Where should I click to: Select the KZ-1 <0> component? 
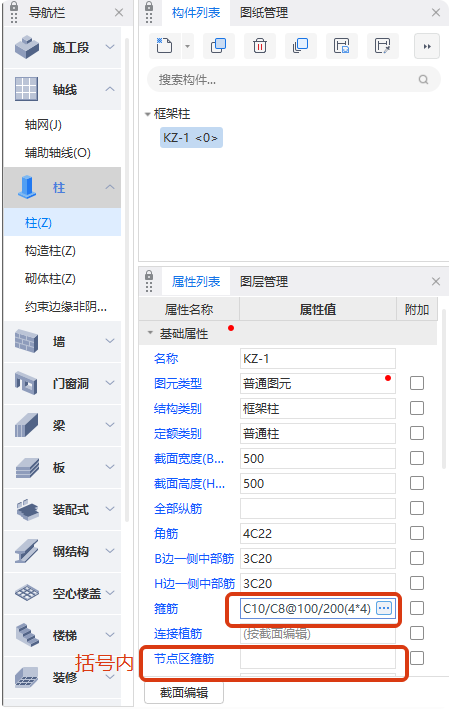click(x=191, y=137)
